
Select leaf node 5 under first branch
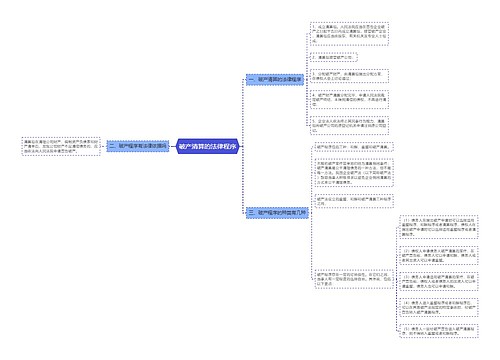tap(349, 125)
